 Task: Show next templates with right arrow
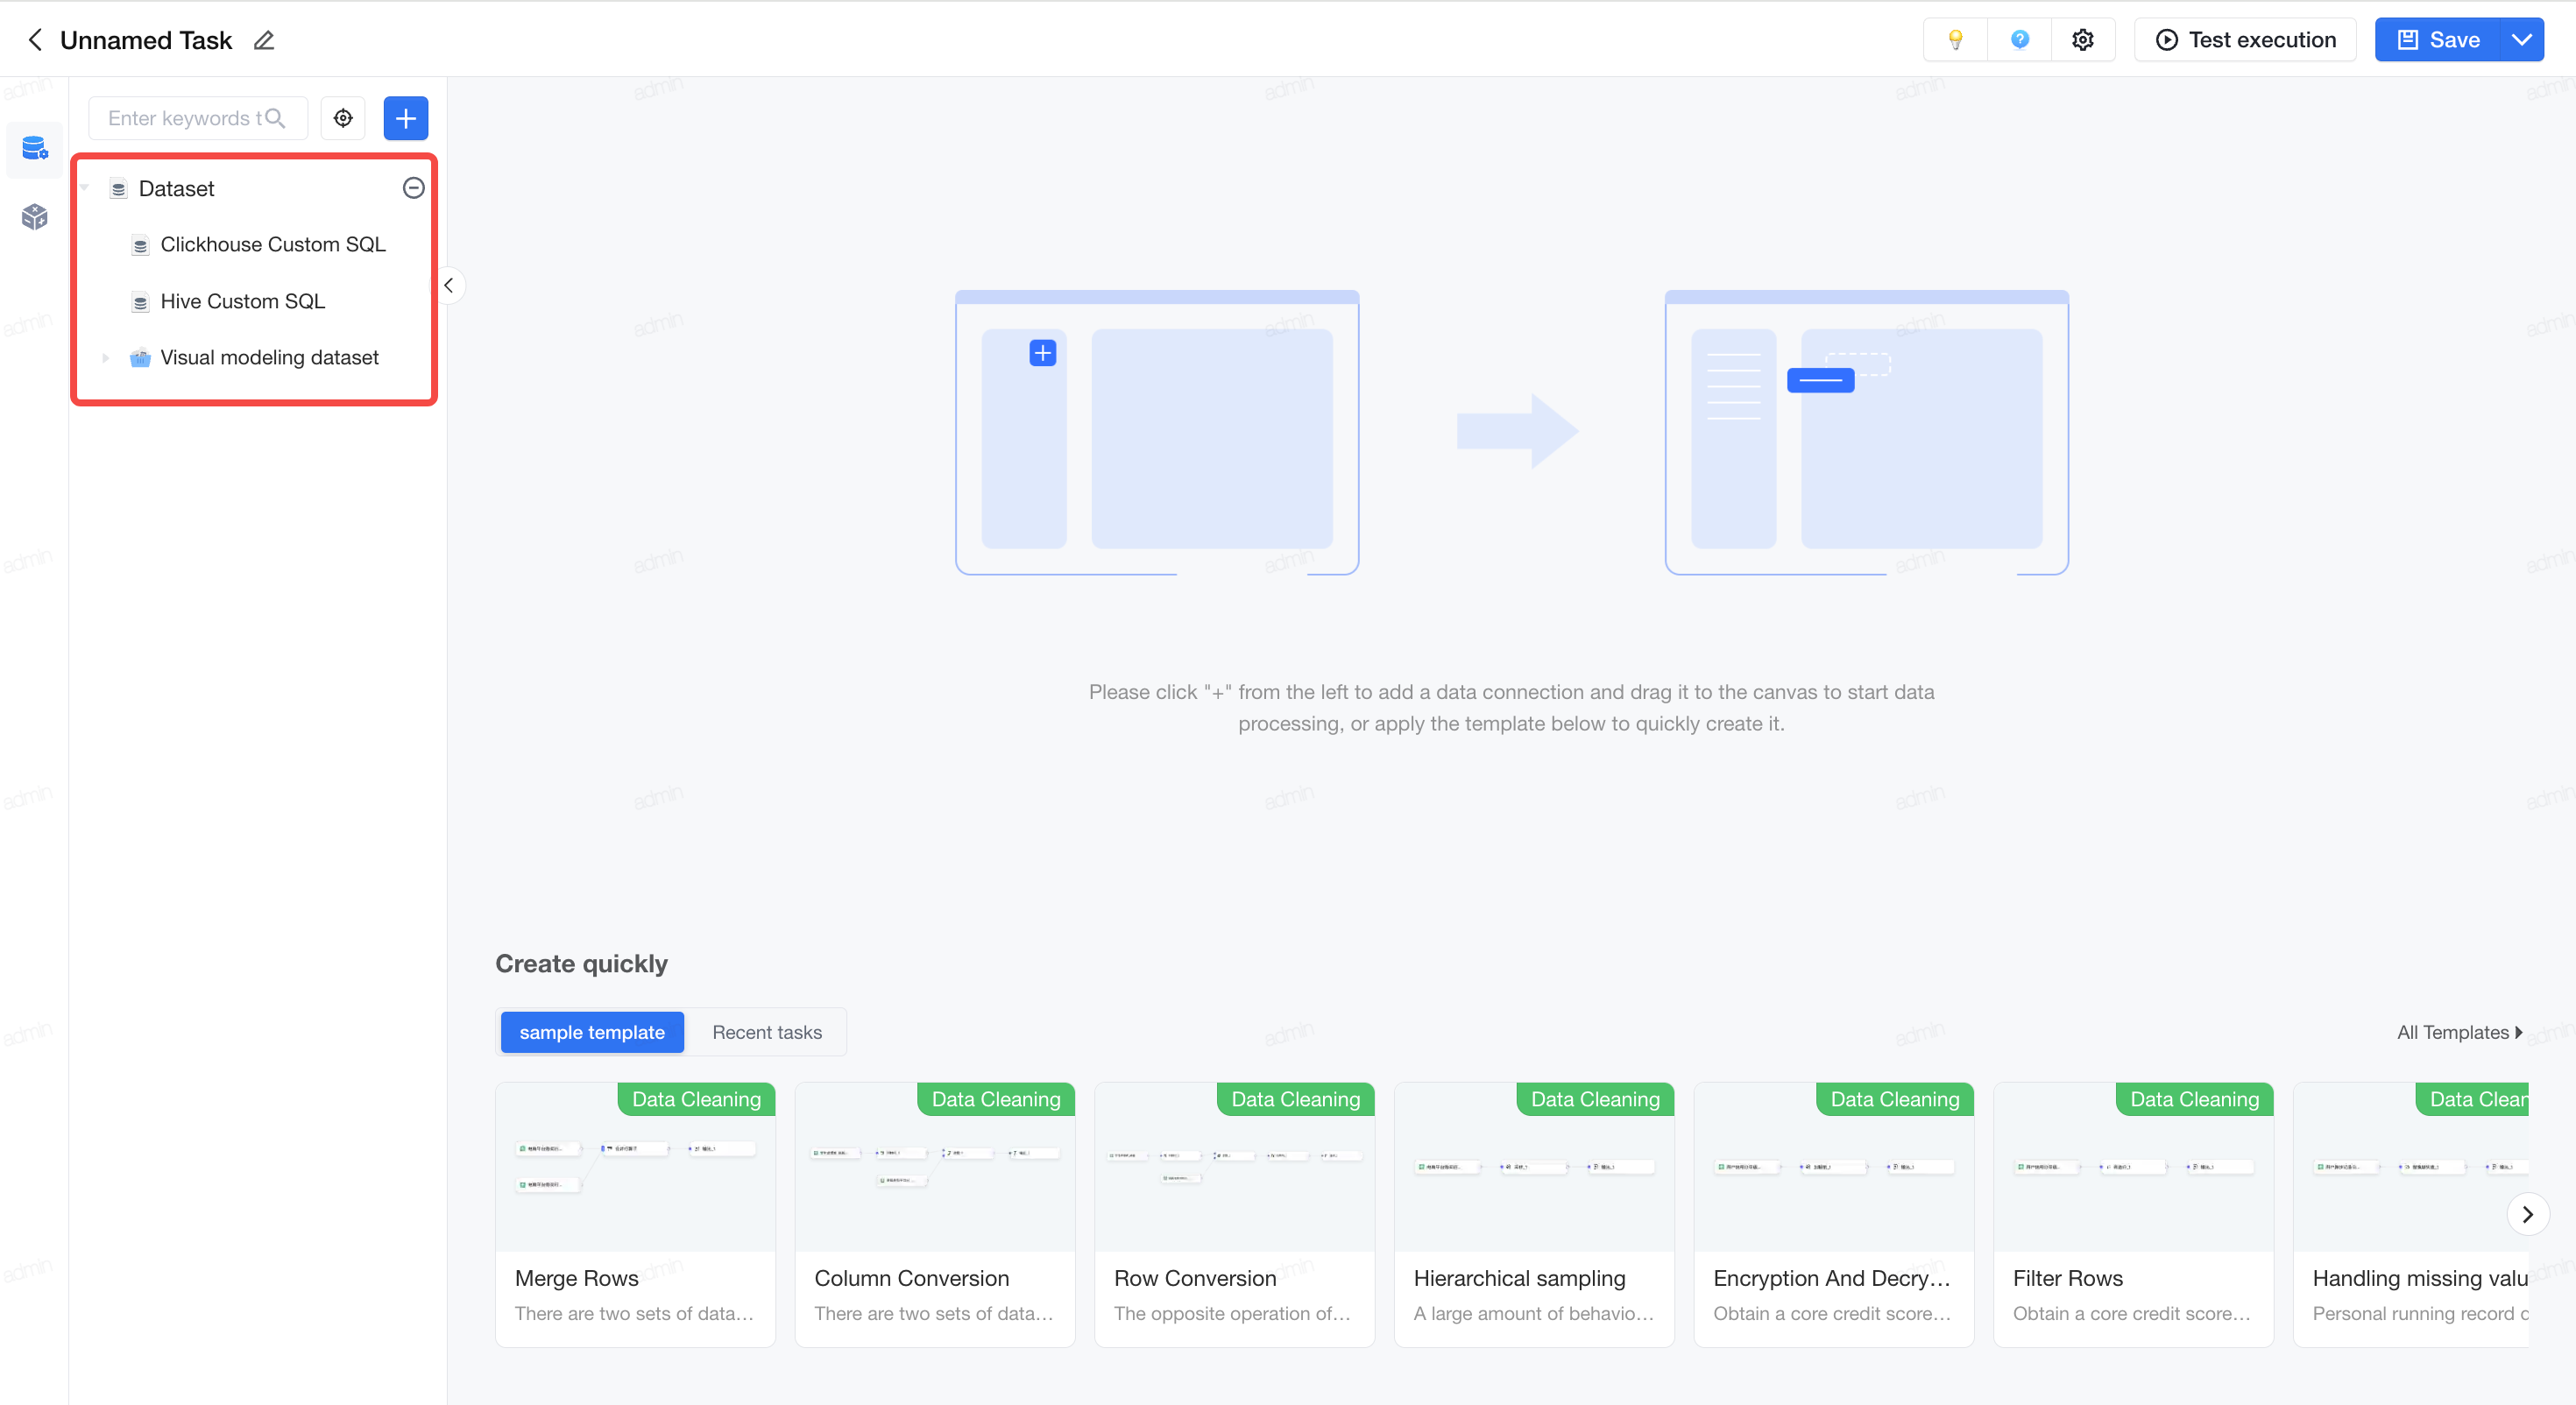pyautogui.click(x=2527, y=1214)
